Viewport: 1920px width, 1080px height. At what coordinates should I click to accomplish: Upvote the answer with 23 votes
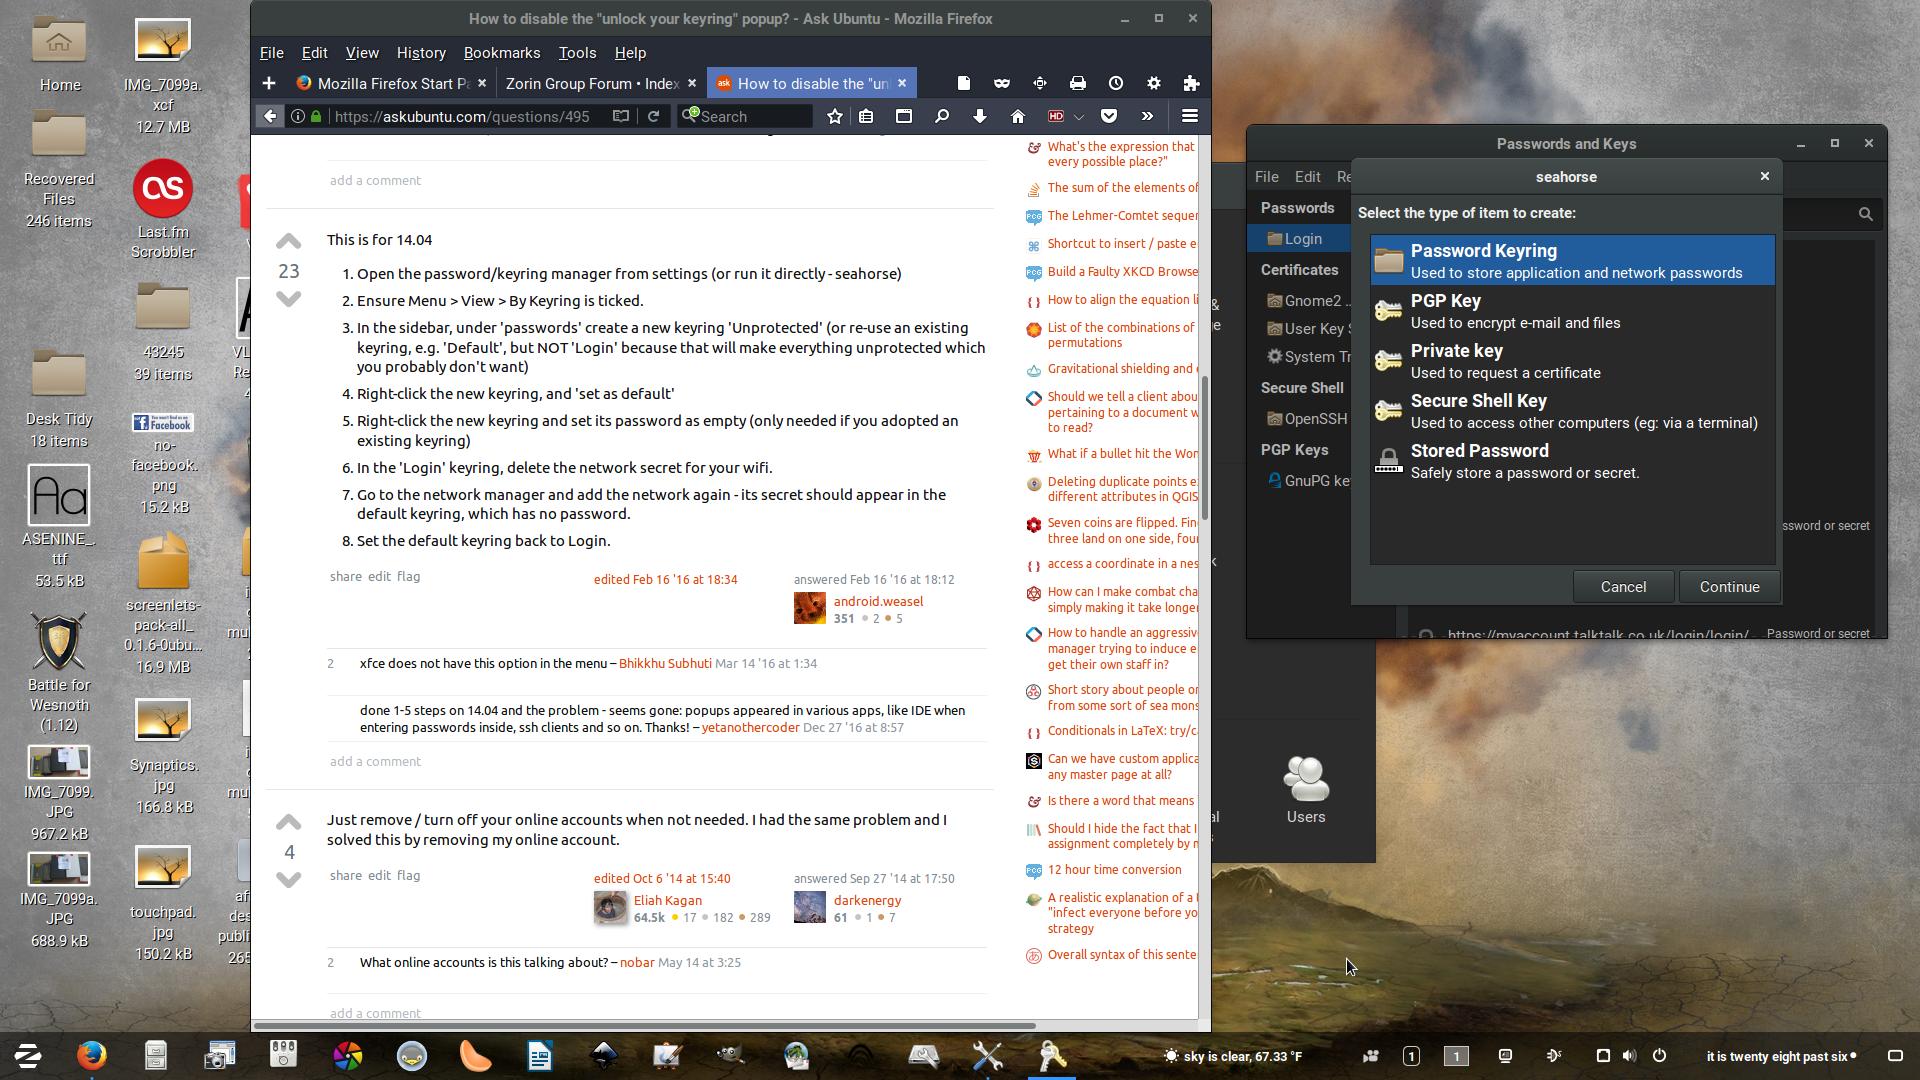[288, 241]
